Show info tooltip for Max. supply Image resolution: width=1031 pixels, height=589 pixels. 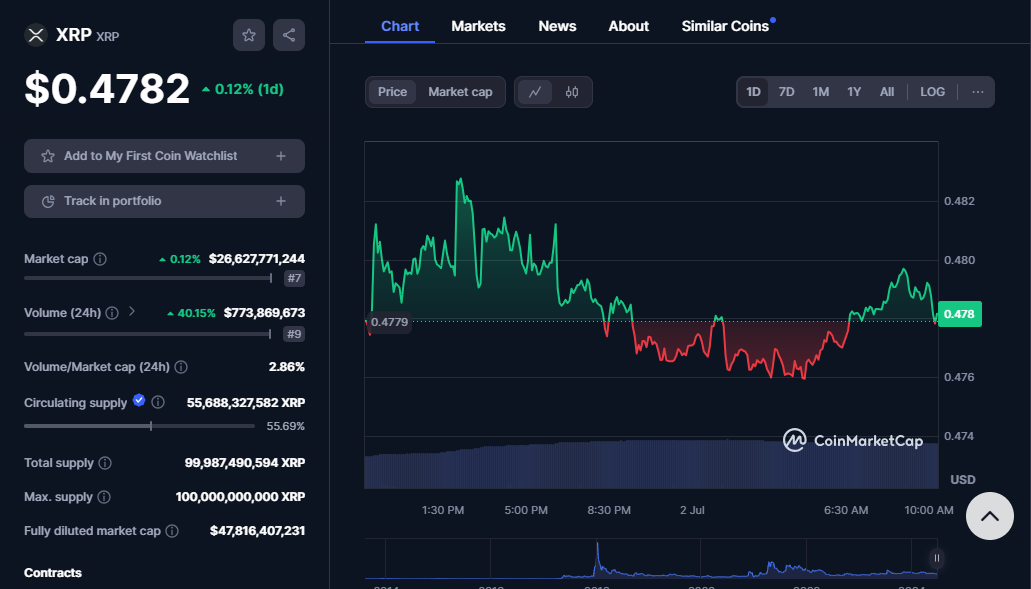pos(104,497)
